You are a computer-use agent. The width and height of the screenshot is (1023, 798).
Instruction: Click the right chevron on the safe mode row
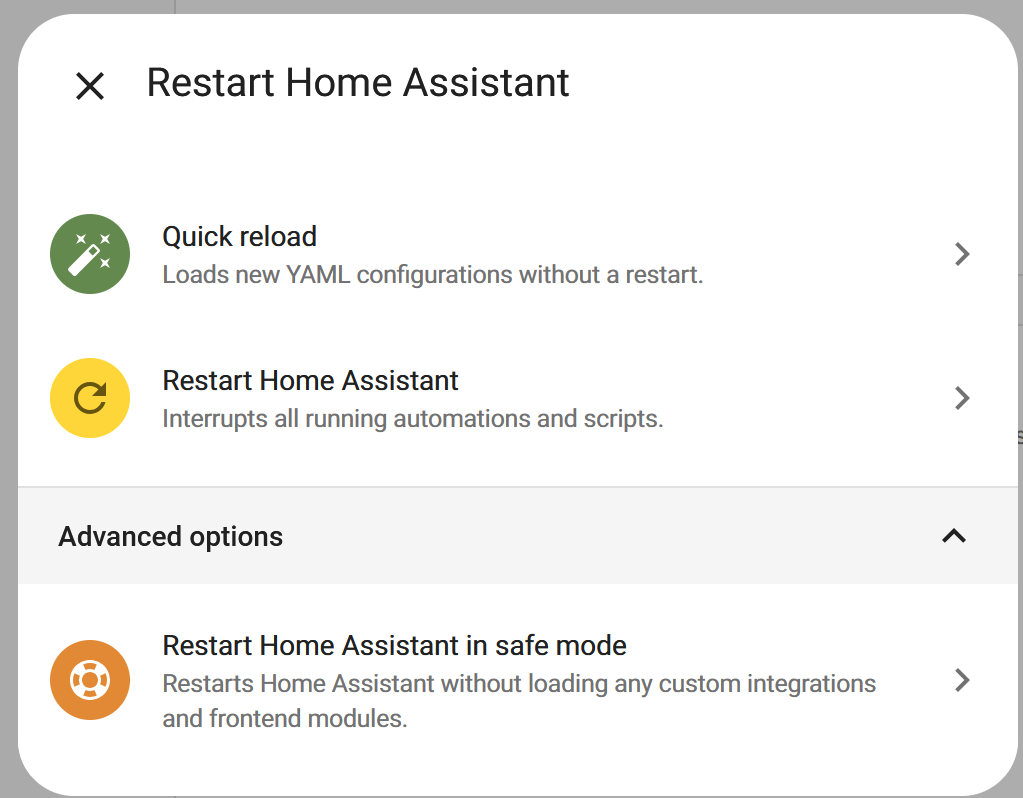click(962, 680)
